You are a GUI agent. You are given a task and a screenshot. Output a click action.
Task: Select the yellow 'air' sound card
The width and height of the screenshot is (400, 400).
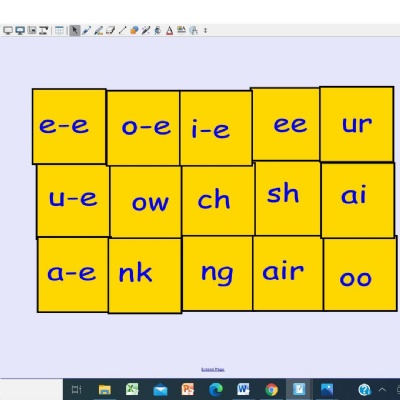(x=288, y=273)
